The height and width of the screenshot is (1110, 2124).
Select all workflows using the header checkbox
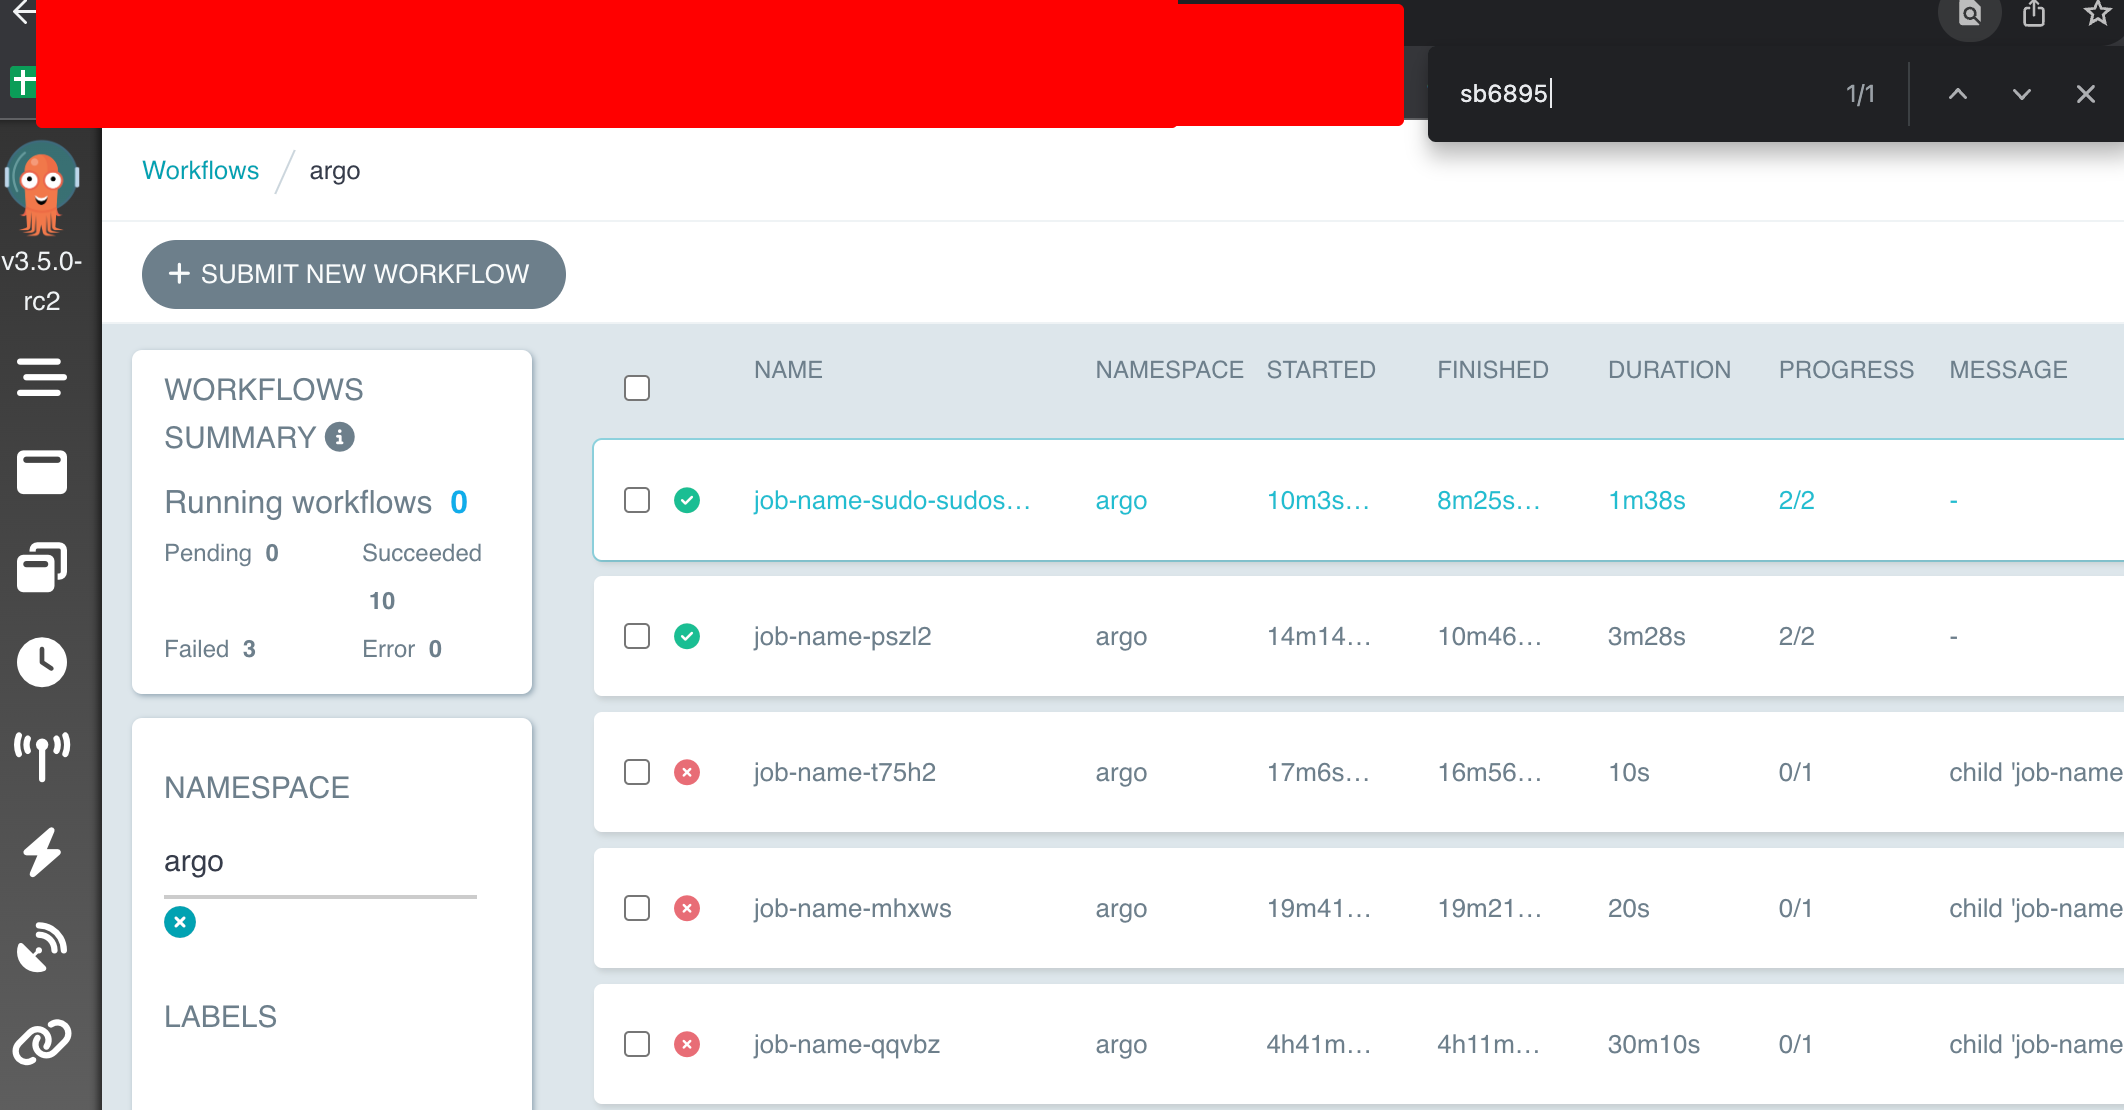(x=637, y=387)
